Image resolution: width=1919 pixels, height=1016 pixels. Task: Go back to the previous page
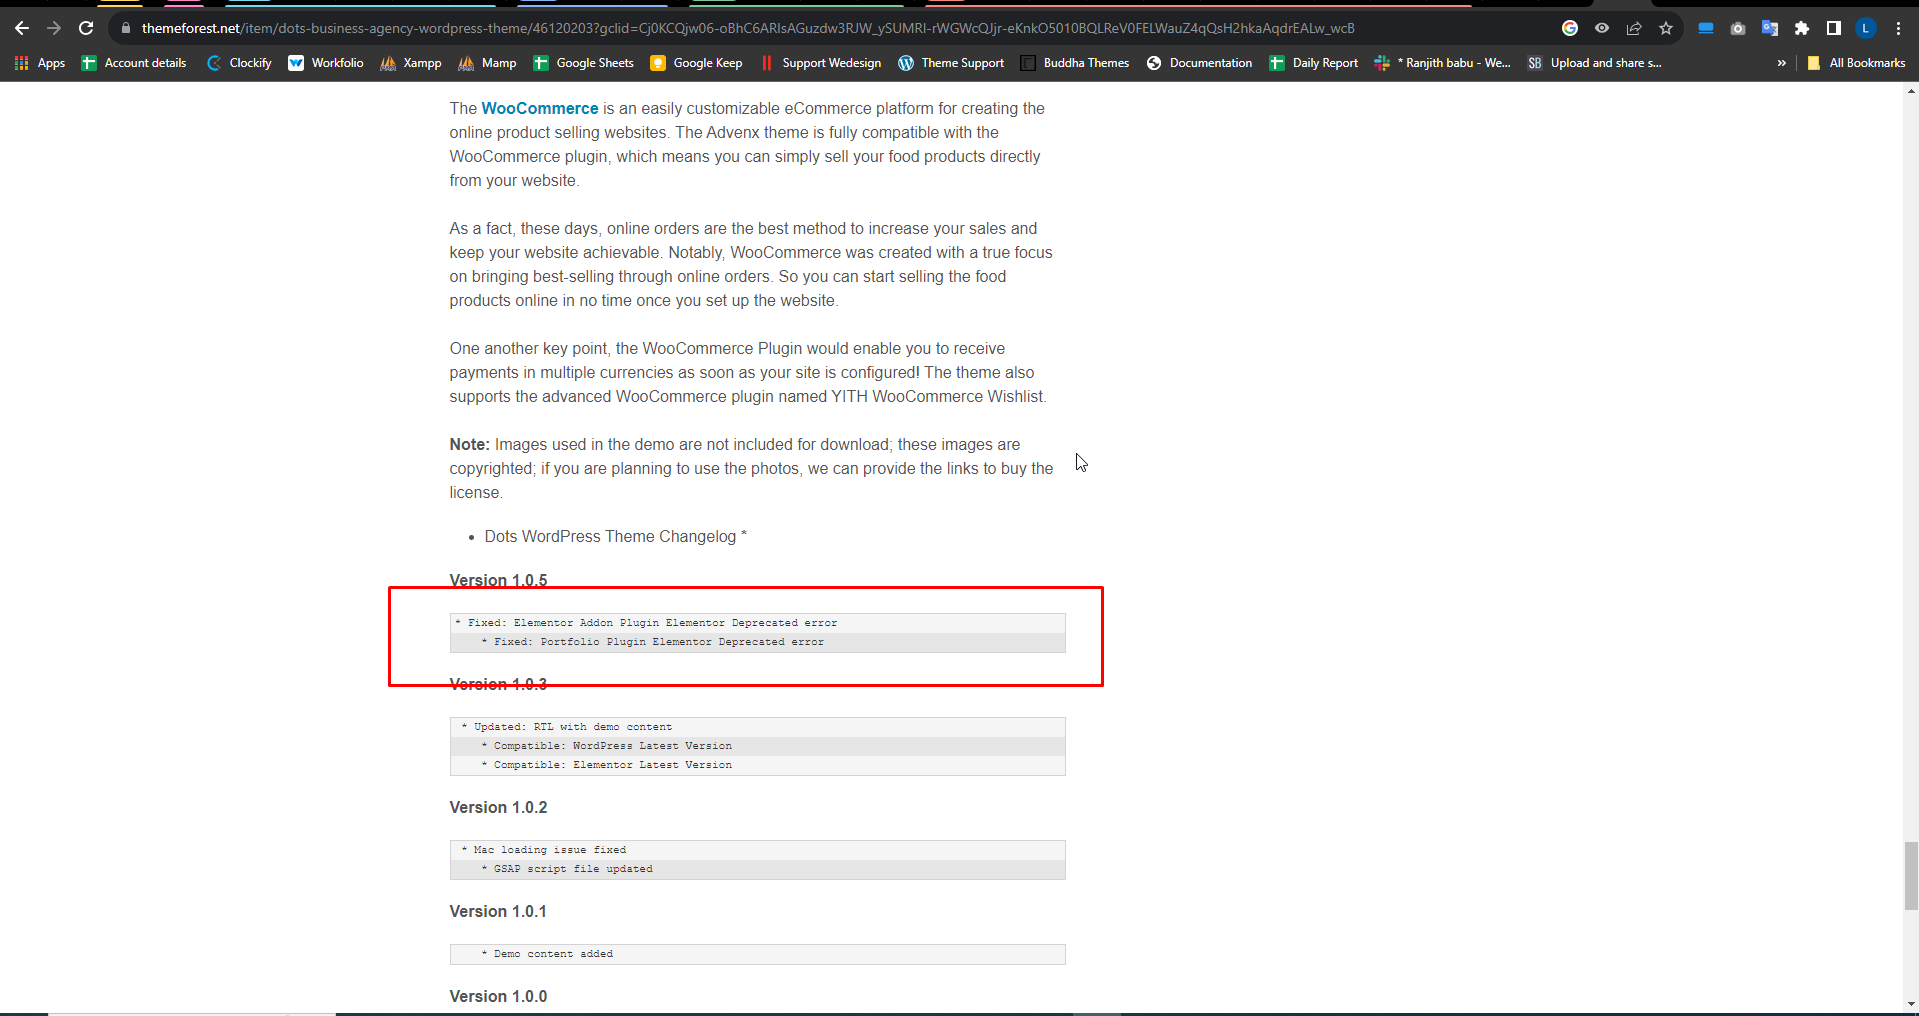pyautogui.click(x=22, y=28)
